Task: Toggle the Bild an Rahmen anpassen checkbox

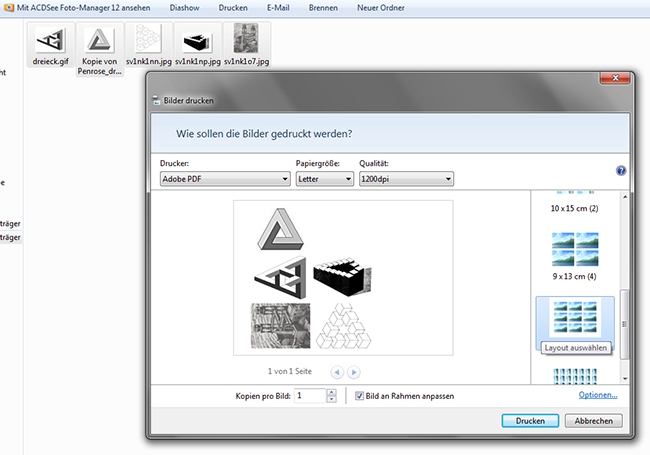Action: pos(359,396)
